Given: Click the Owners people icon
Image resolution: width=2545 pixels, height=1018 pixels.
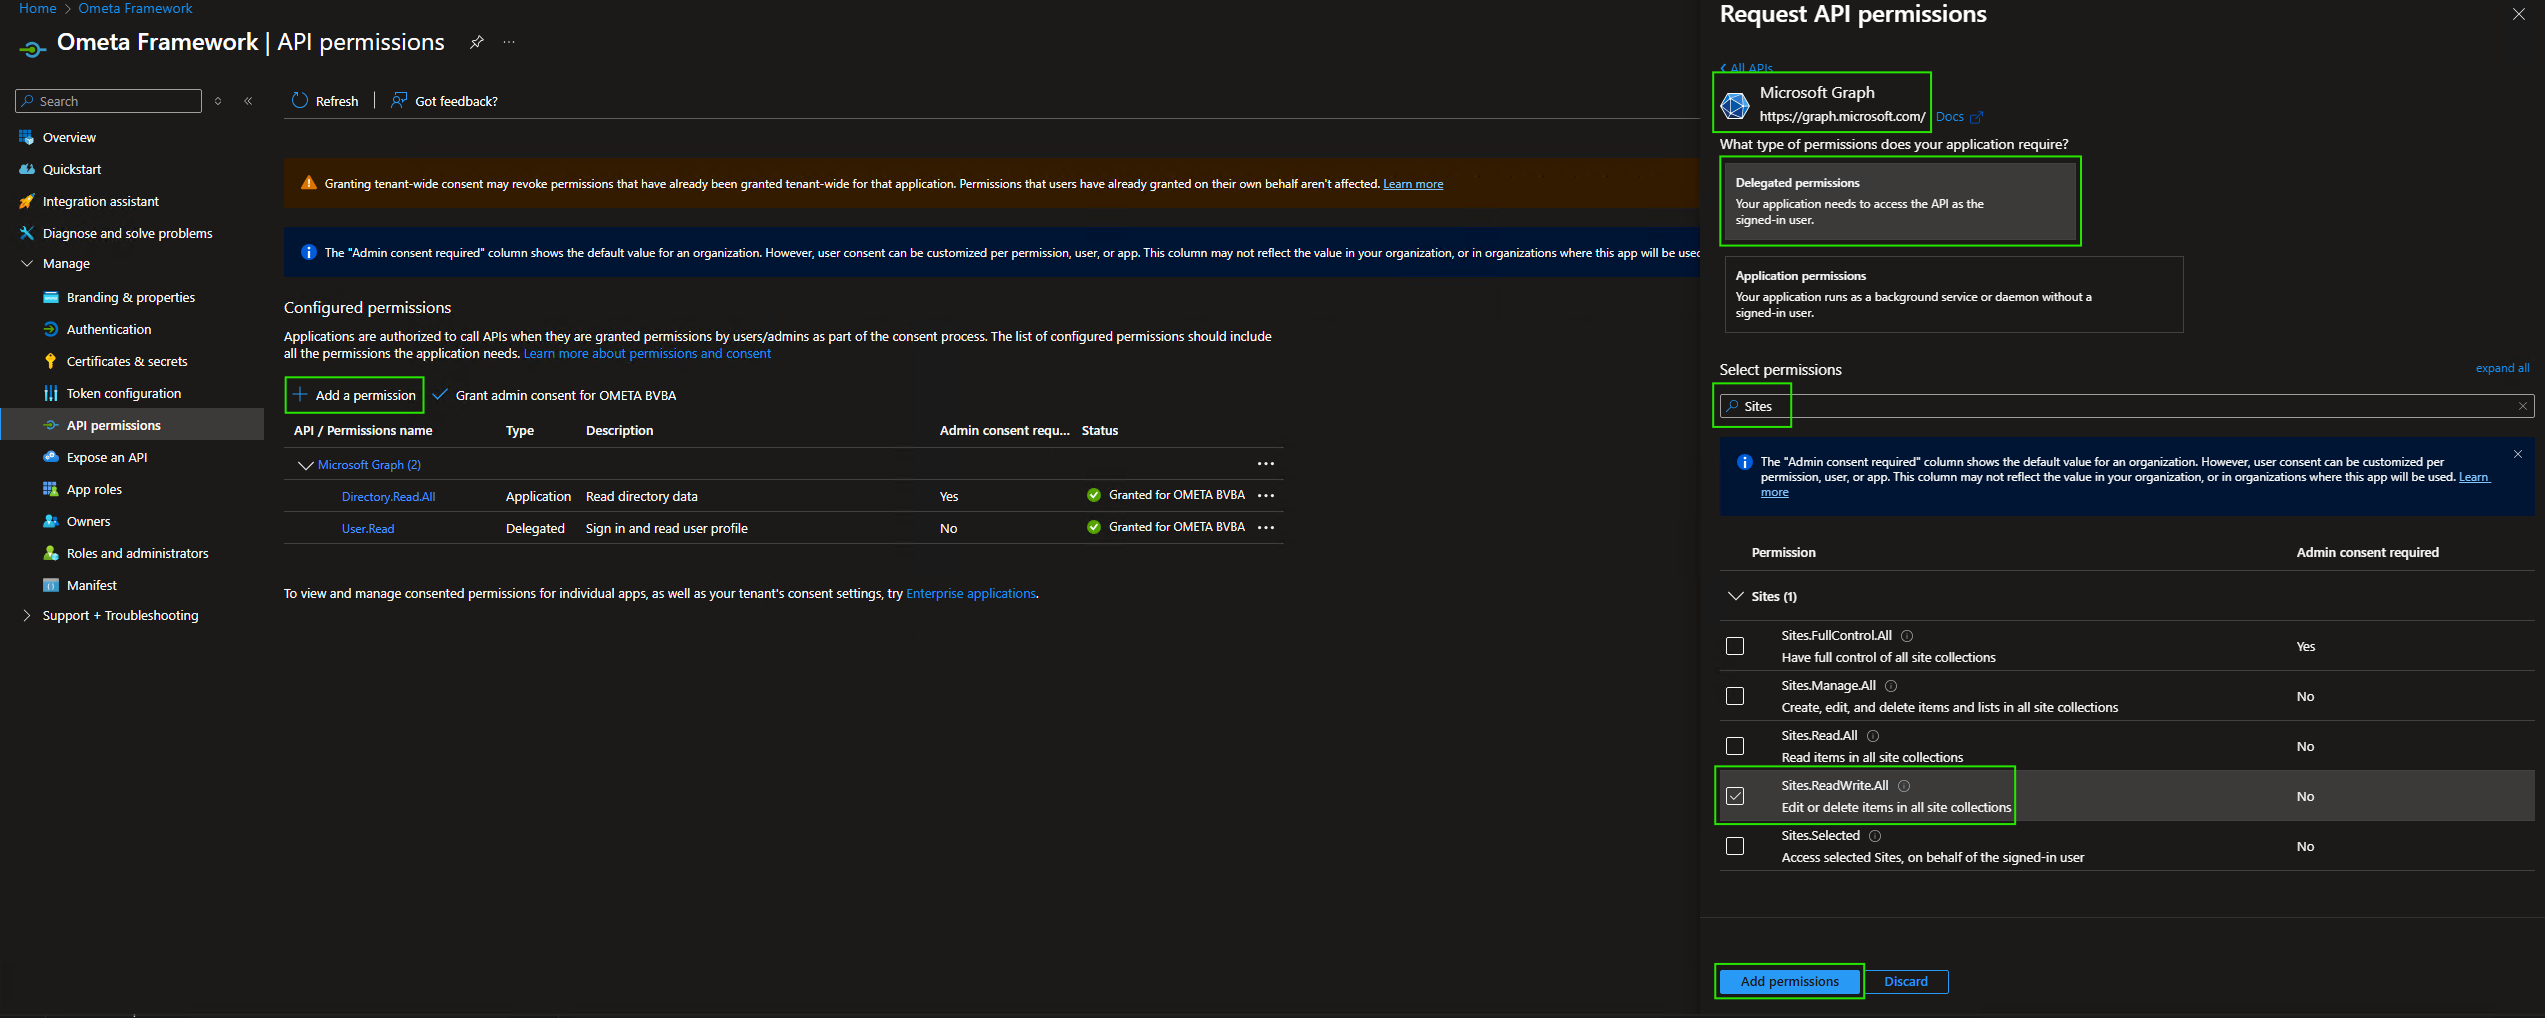Looking at the screenshot, I should click(51, 521).
